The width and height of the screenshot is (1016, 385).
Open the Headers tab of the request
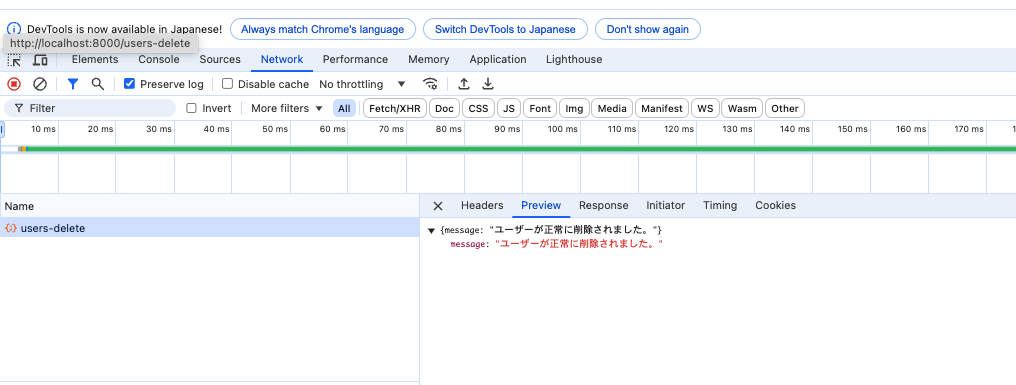[482, 205]
